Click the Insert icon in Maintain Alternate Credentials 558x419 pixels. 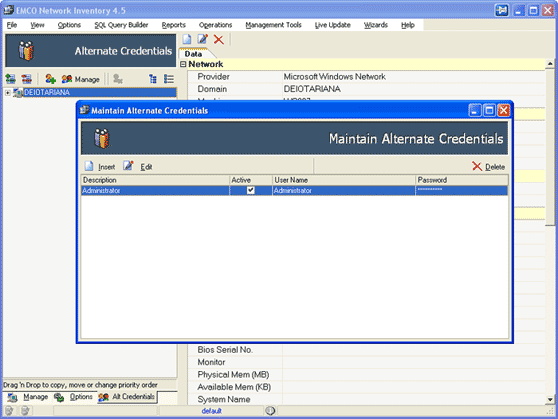(89, 166)
